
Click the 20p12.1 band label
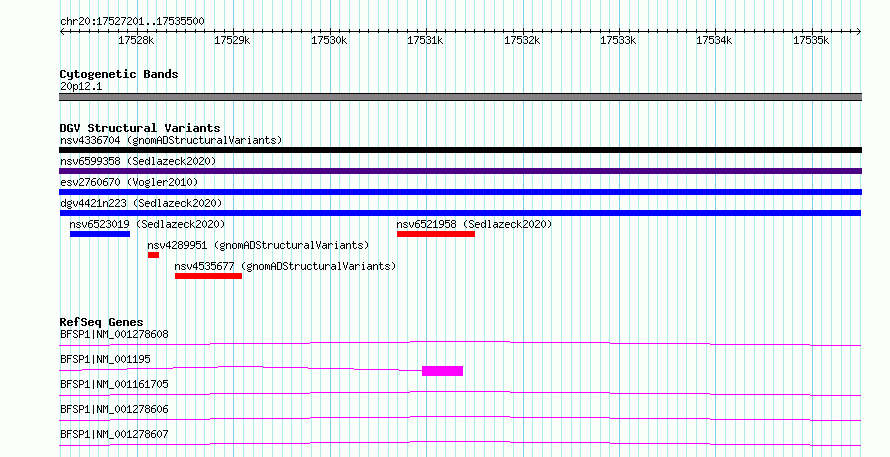click(x=81, y=87)
